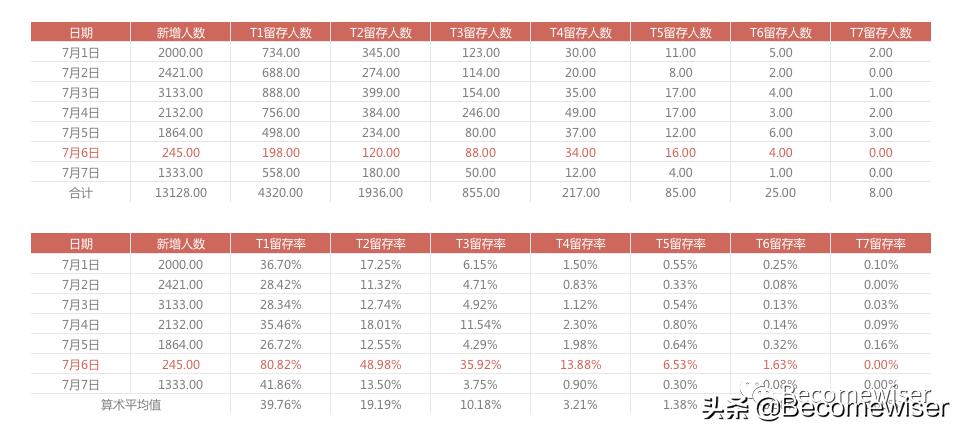
Task: Click the red 198.00 cell
Action: 280,152
